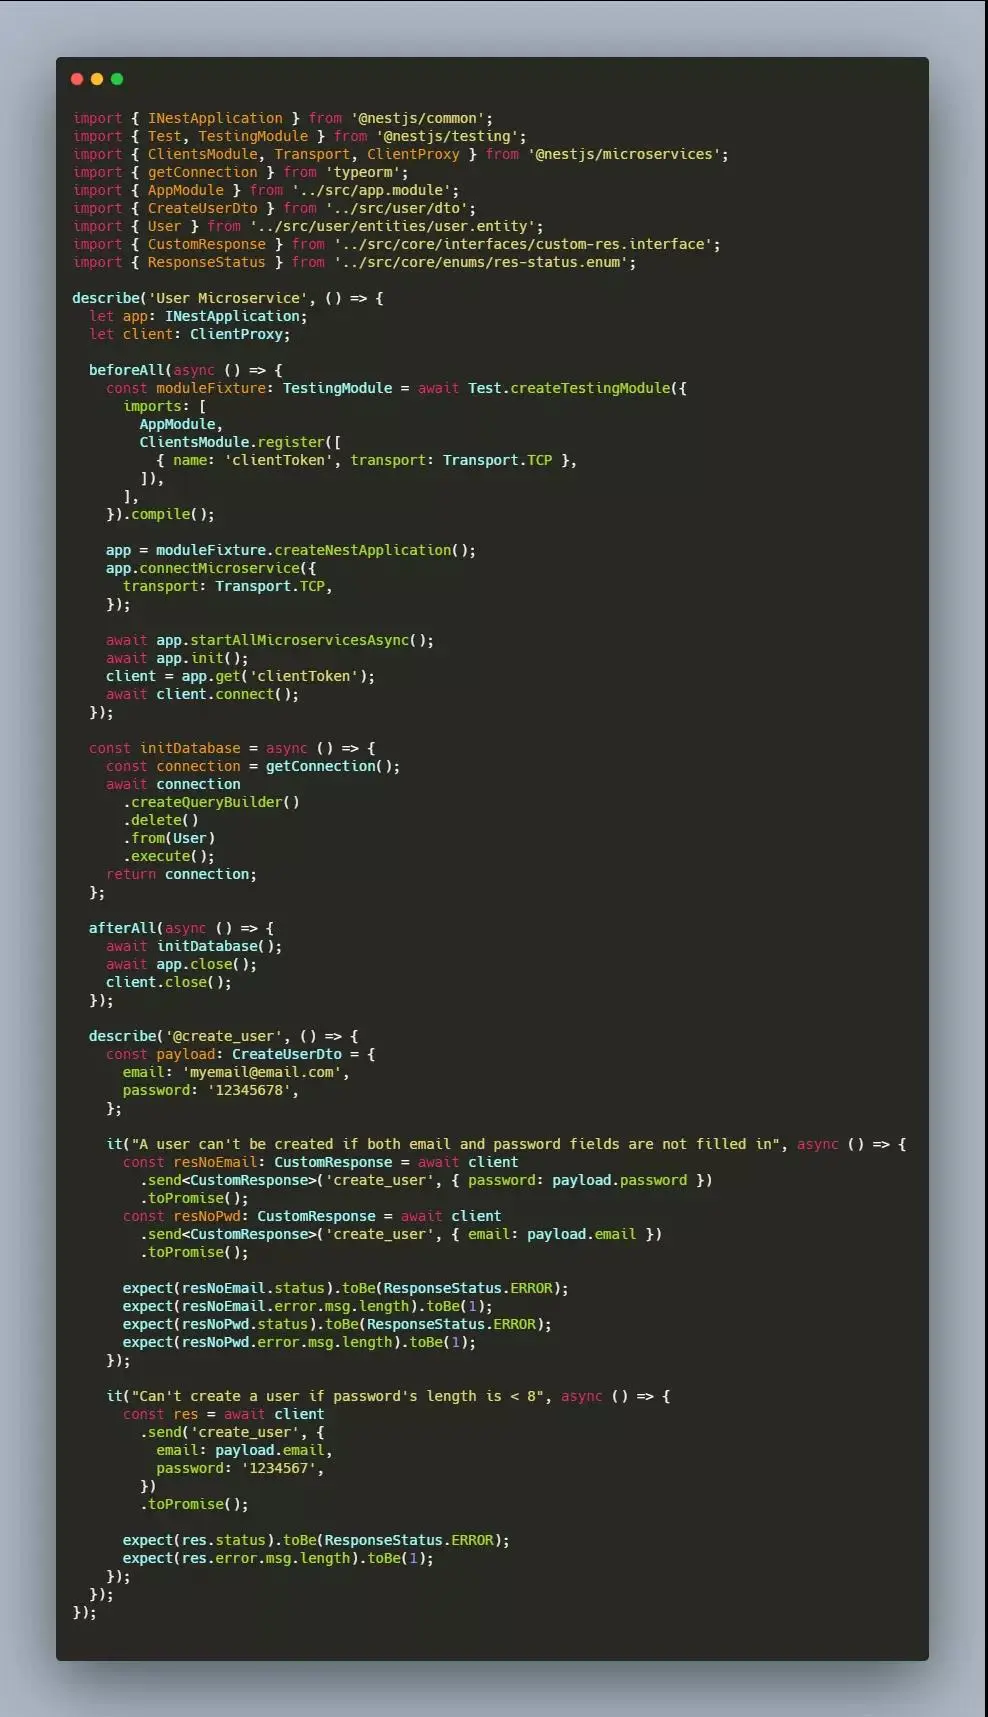Select moduleFixture.createNestApplication() call
Image resolution: width=988 pixels, height=1717 pixels.
coord(312,550)
